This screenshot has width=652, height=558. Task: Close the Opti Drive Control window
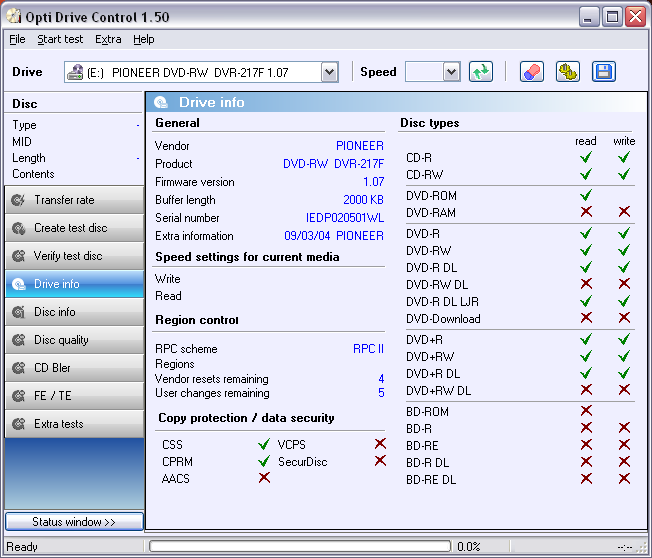tap(636, 17)
